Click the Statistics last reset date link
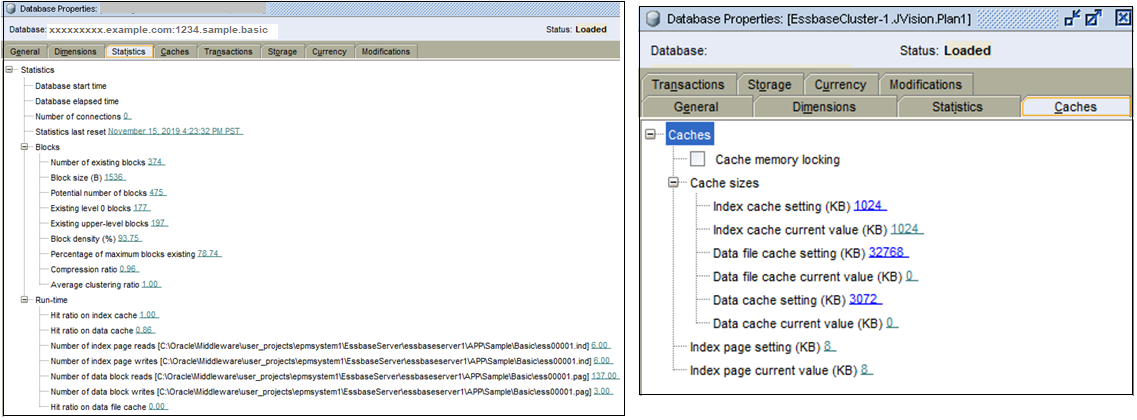The image size is (1137, 420). pos(175,131)
